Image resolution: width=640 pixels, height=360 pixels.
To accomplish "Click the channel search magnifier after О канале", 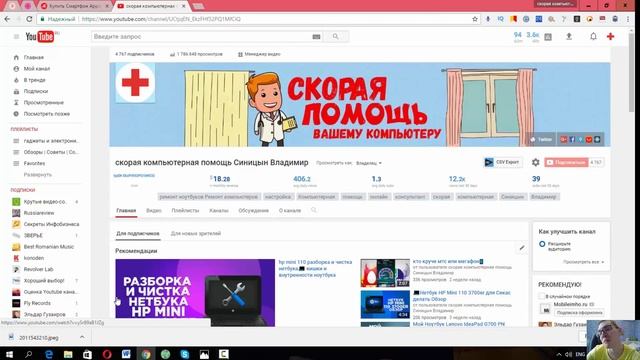I will (313, 210).
